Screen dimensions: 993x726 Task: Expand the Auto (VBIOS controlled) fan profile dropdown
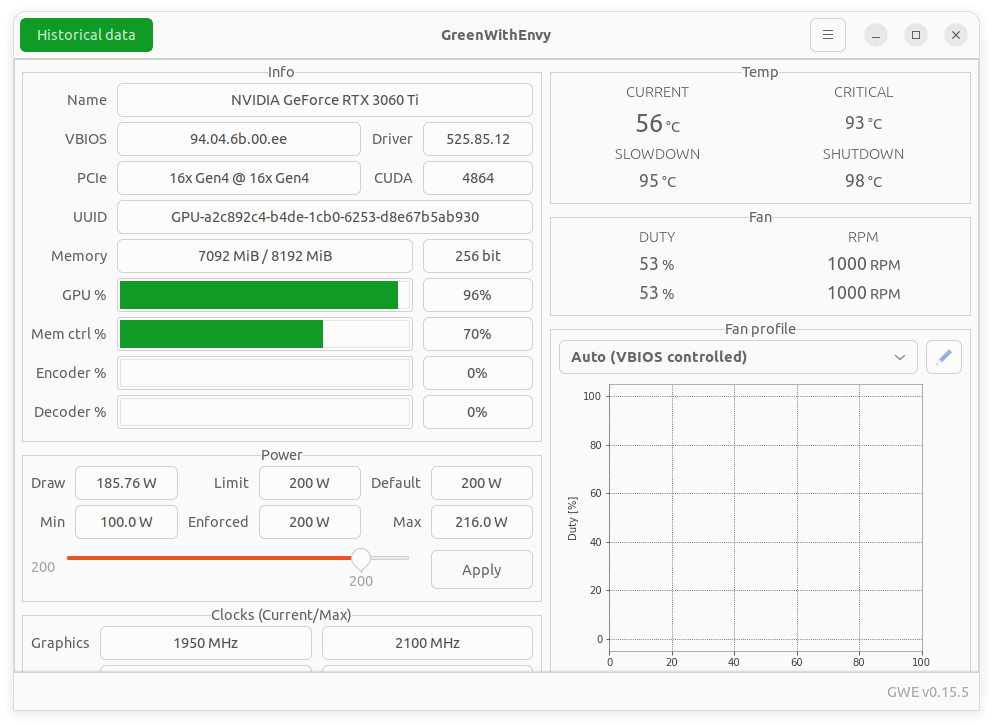[738, 357]
